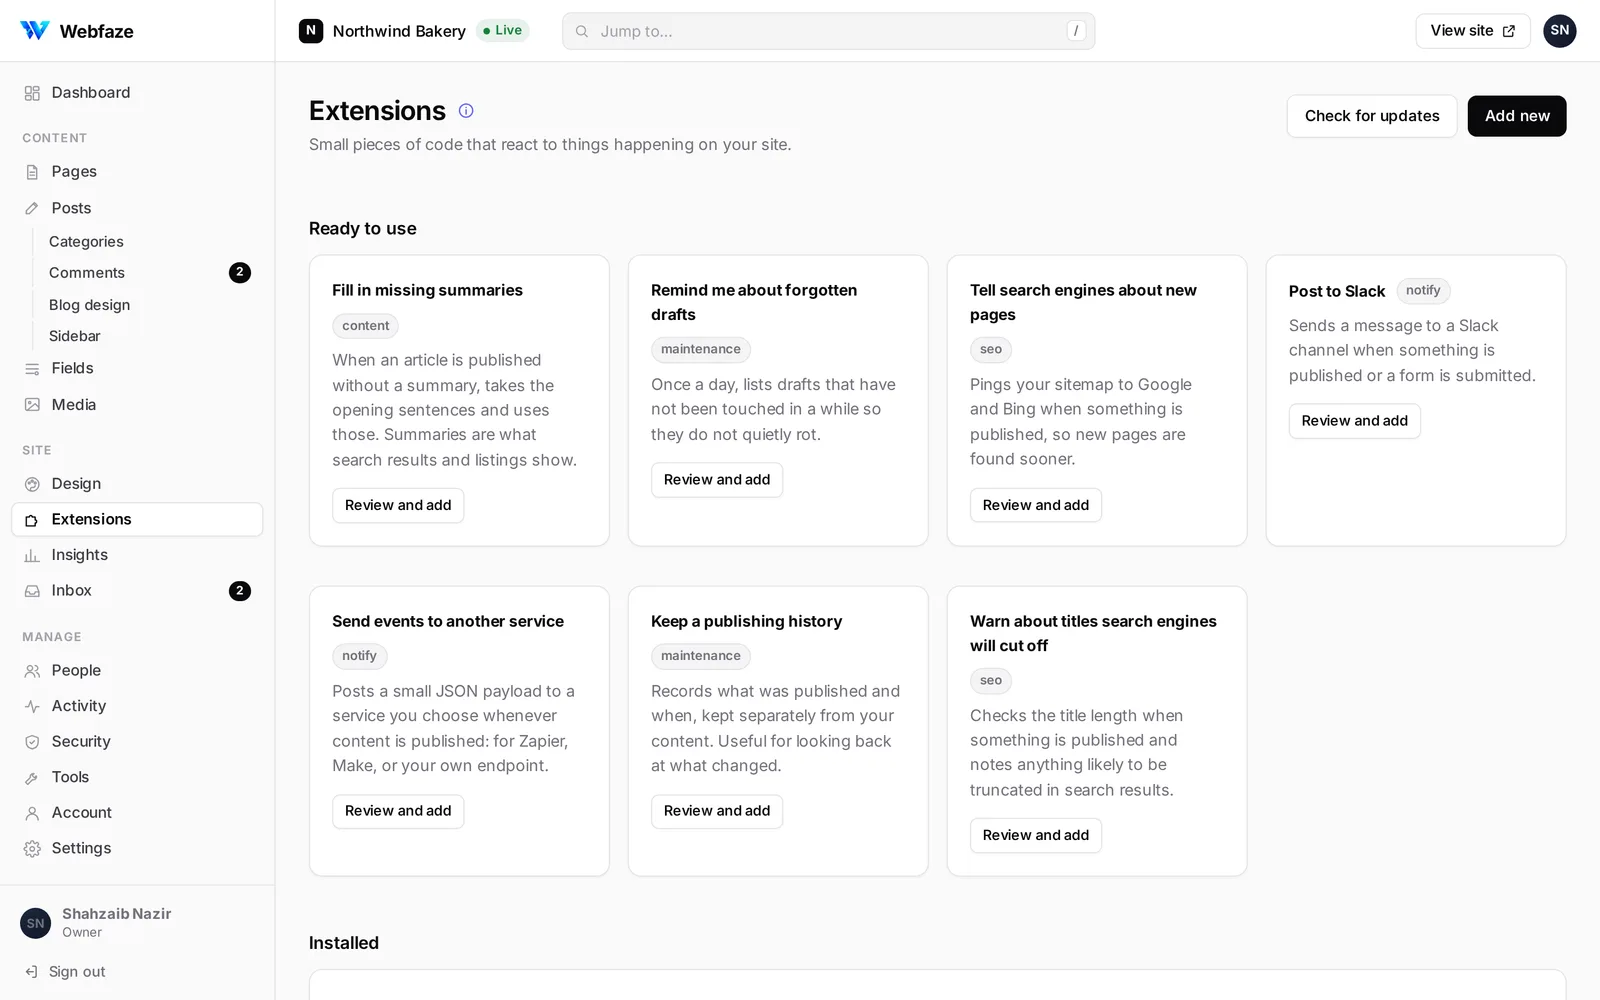Review and add Keep a publishing history

pos(717,811)
